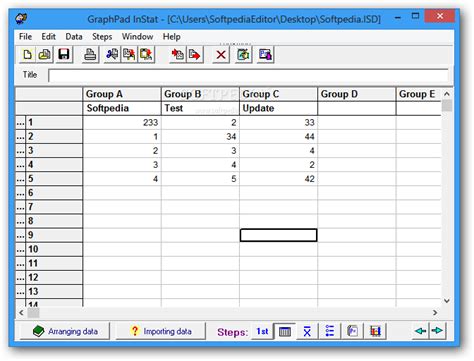Click the highlighted cell in Group C row 9
The width and height of the screenshot is (474, 361).
pyautogui.click(x=278, y=235)
